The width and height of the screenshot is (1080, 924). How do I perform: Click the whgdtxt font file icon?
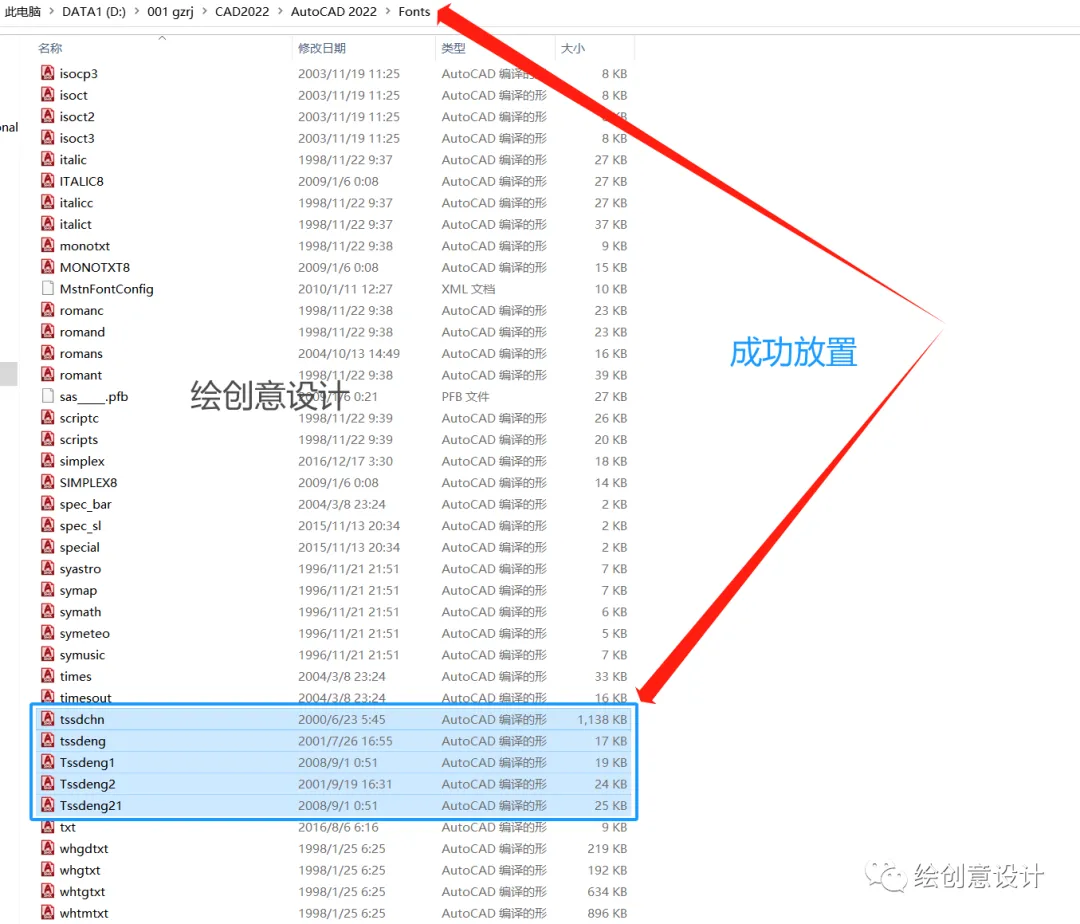point(48,848)
